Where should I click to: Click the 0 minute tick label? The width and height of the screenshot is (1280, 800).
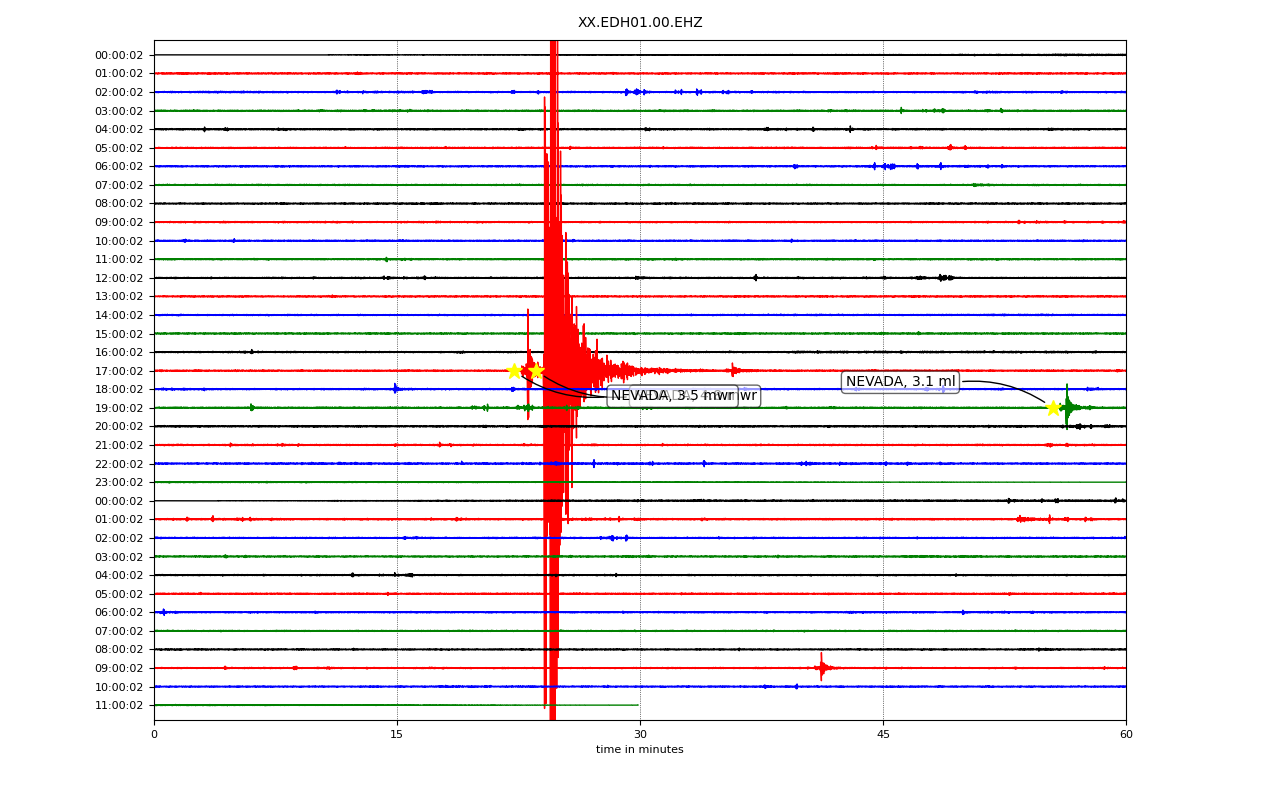click(x=154, y=735)
